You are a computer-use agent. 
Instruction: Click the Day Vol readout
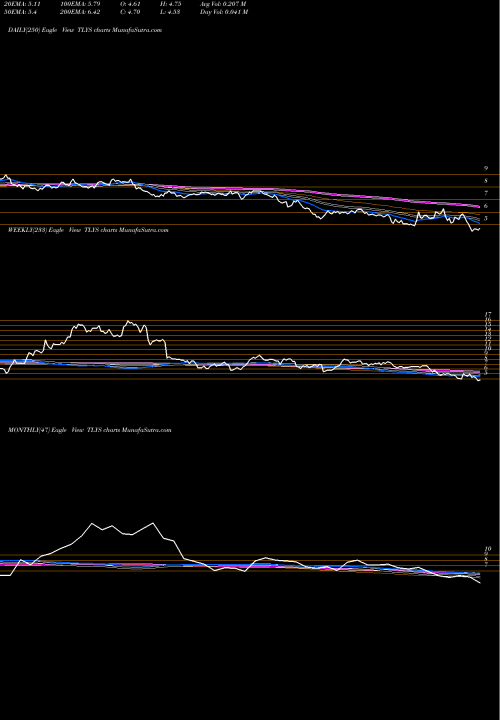tap(224, 12)
